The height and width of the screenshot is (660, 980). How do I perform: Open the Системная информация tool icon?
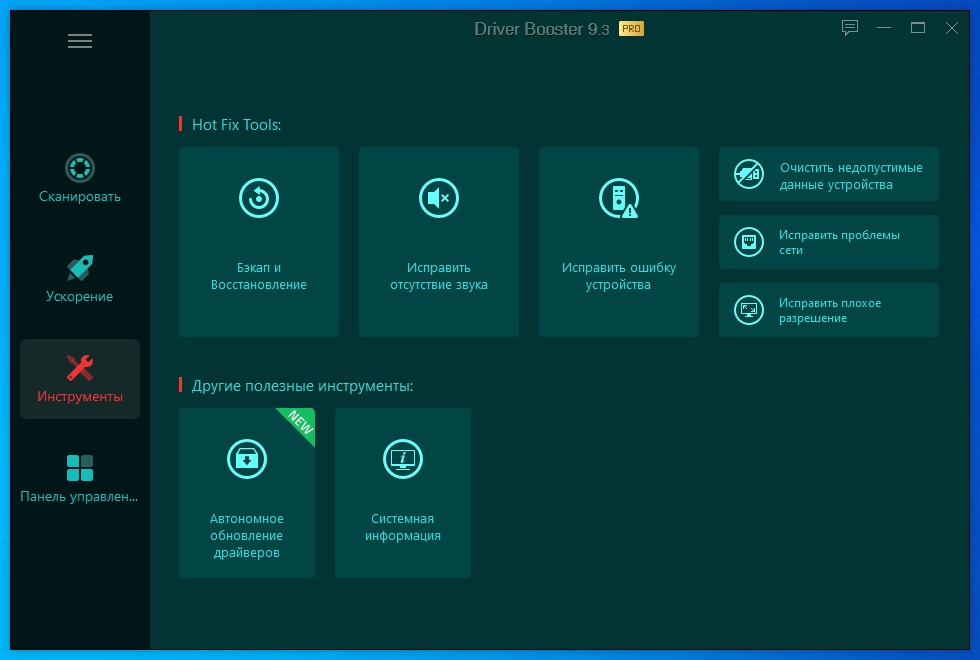coord(402,459)
